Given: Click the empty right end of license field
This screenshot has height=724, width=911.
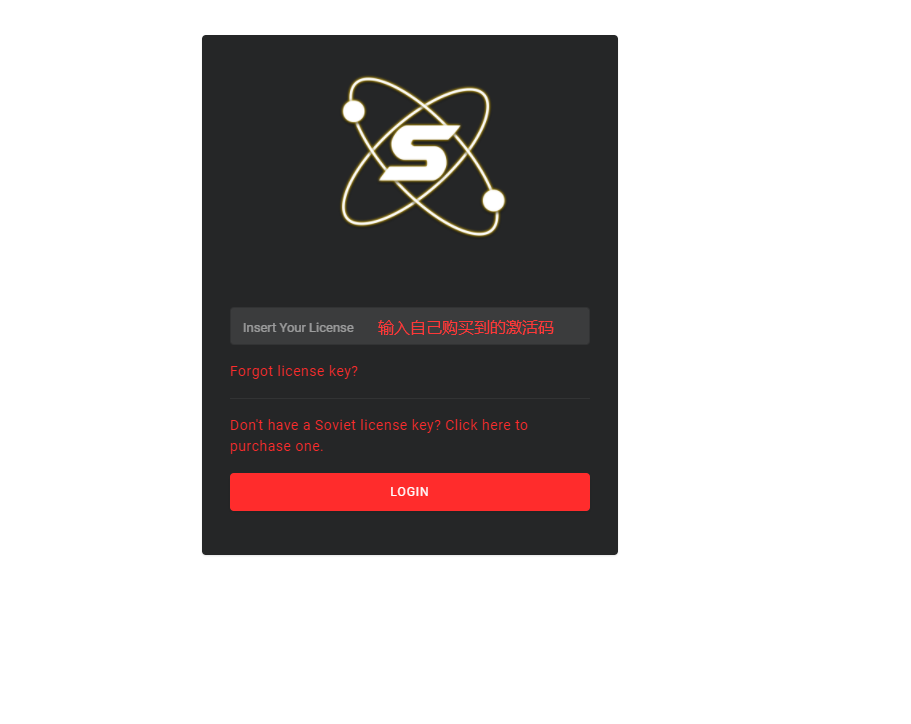Looking at the screenshot, I should [x=572, y=326].
